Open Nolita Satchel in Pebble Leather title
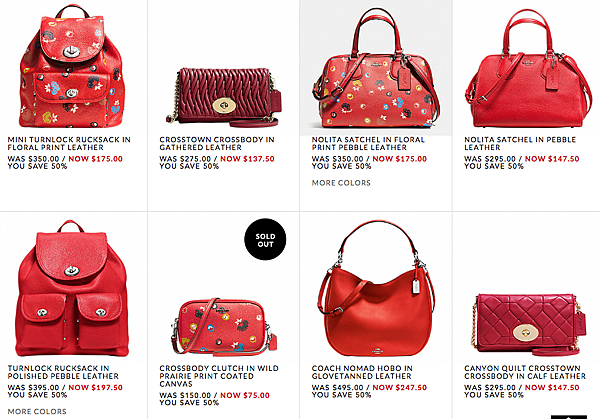 pos(520,143)
